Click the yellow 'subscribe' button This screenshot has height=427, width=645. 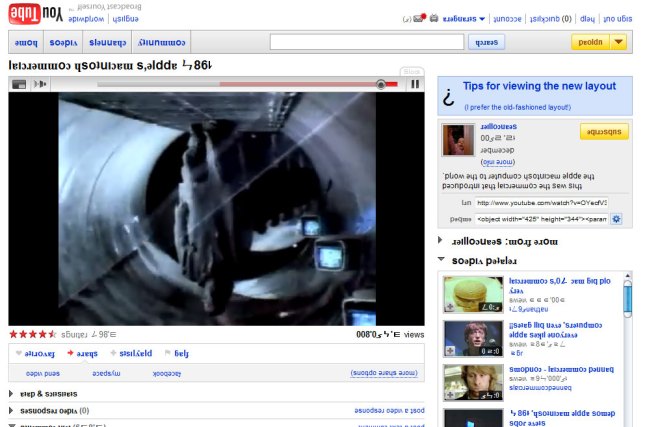click(x=604, y=132)
